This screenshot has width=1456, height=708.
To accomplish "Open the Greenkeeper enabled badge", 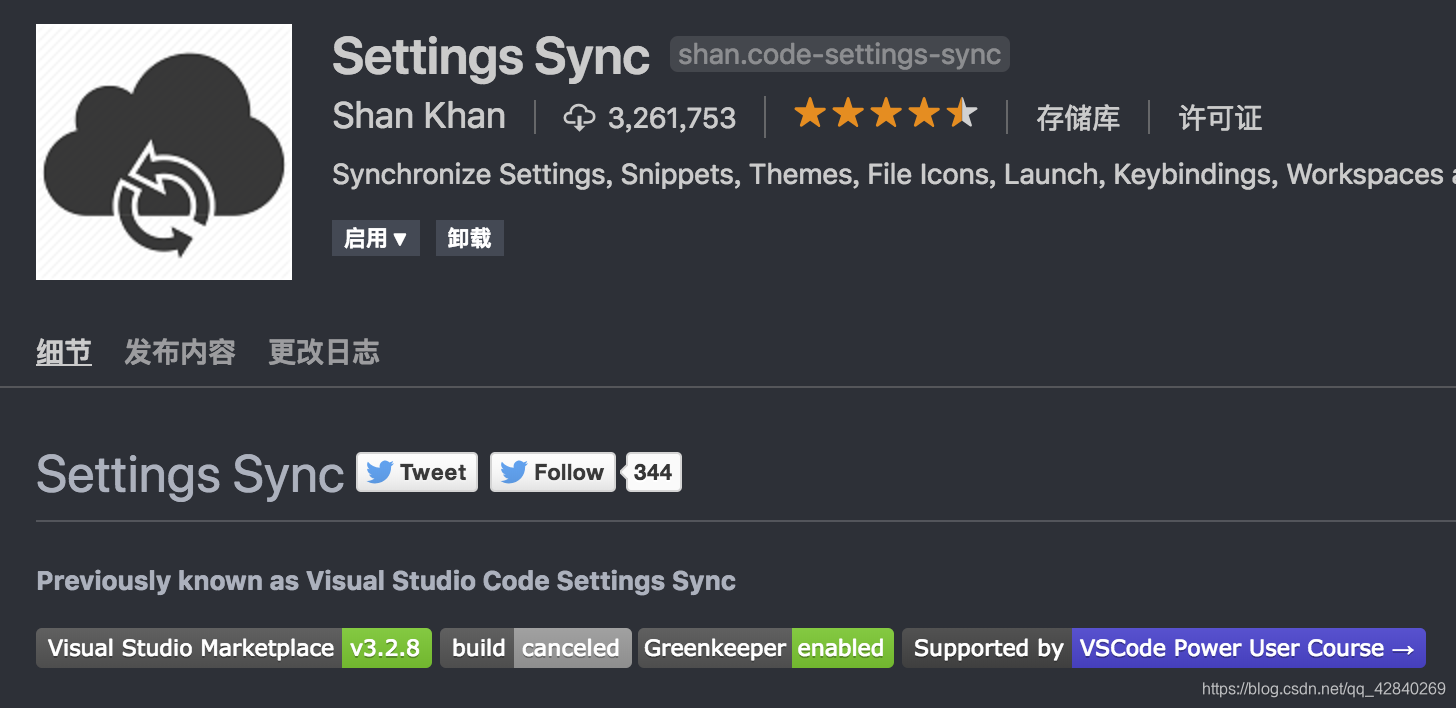I will (x=766, y=648).
